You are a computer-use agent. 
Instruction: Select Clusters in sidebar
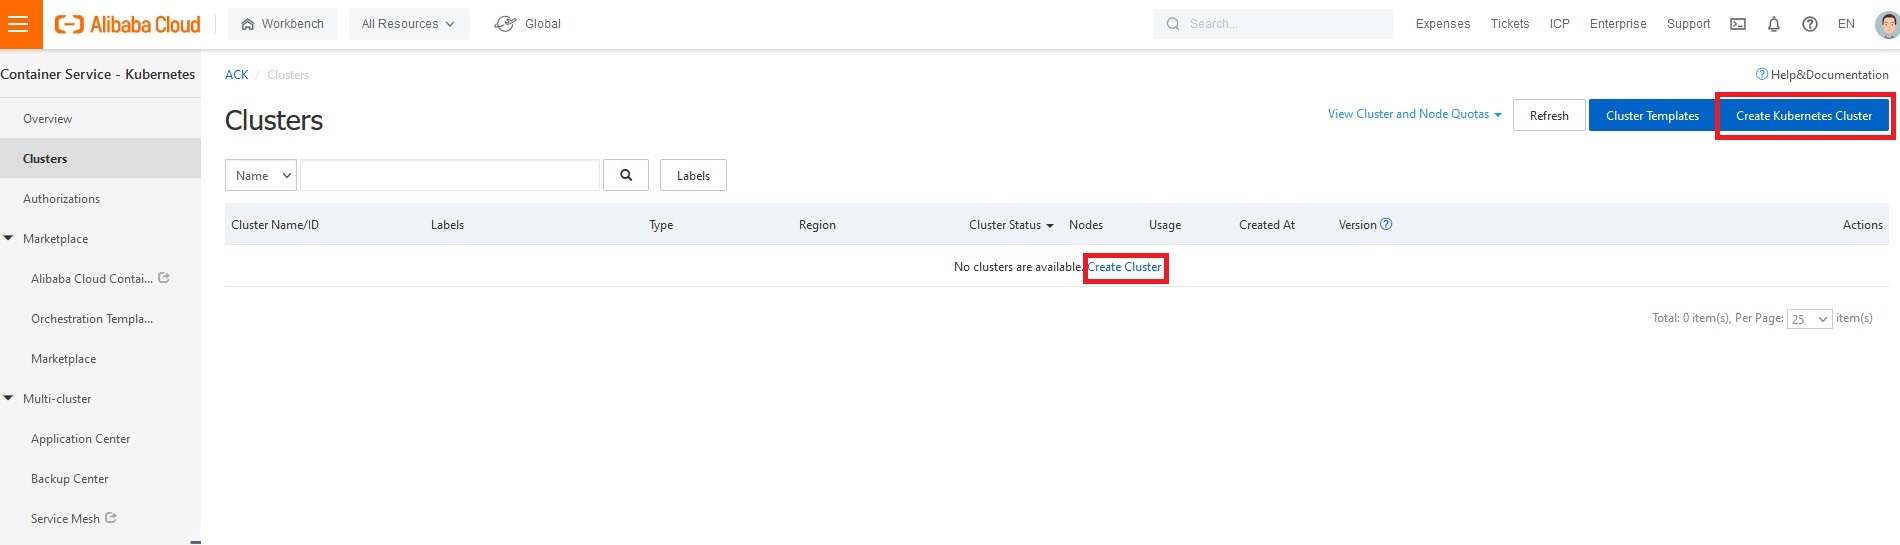[x=100, y=158]
